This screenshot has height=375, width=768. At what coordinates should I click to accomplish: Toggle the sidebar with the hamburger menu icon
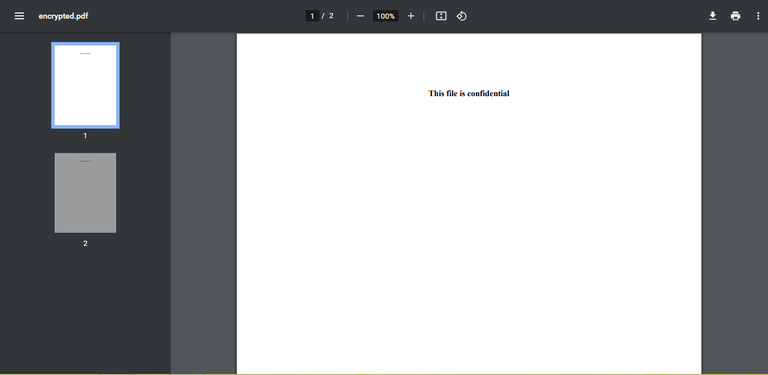(19, 16)
